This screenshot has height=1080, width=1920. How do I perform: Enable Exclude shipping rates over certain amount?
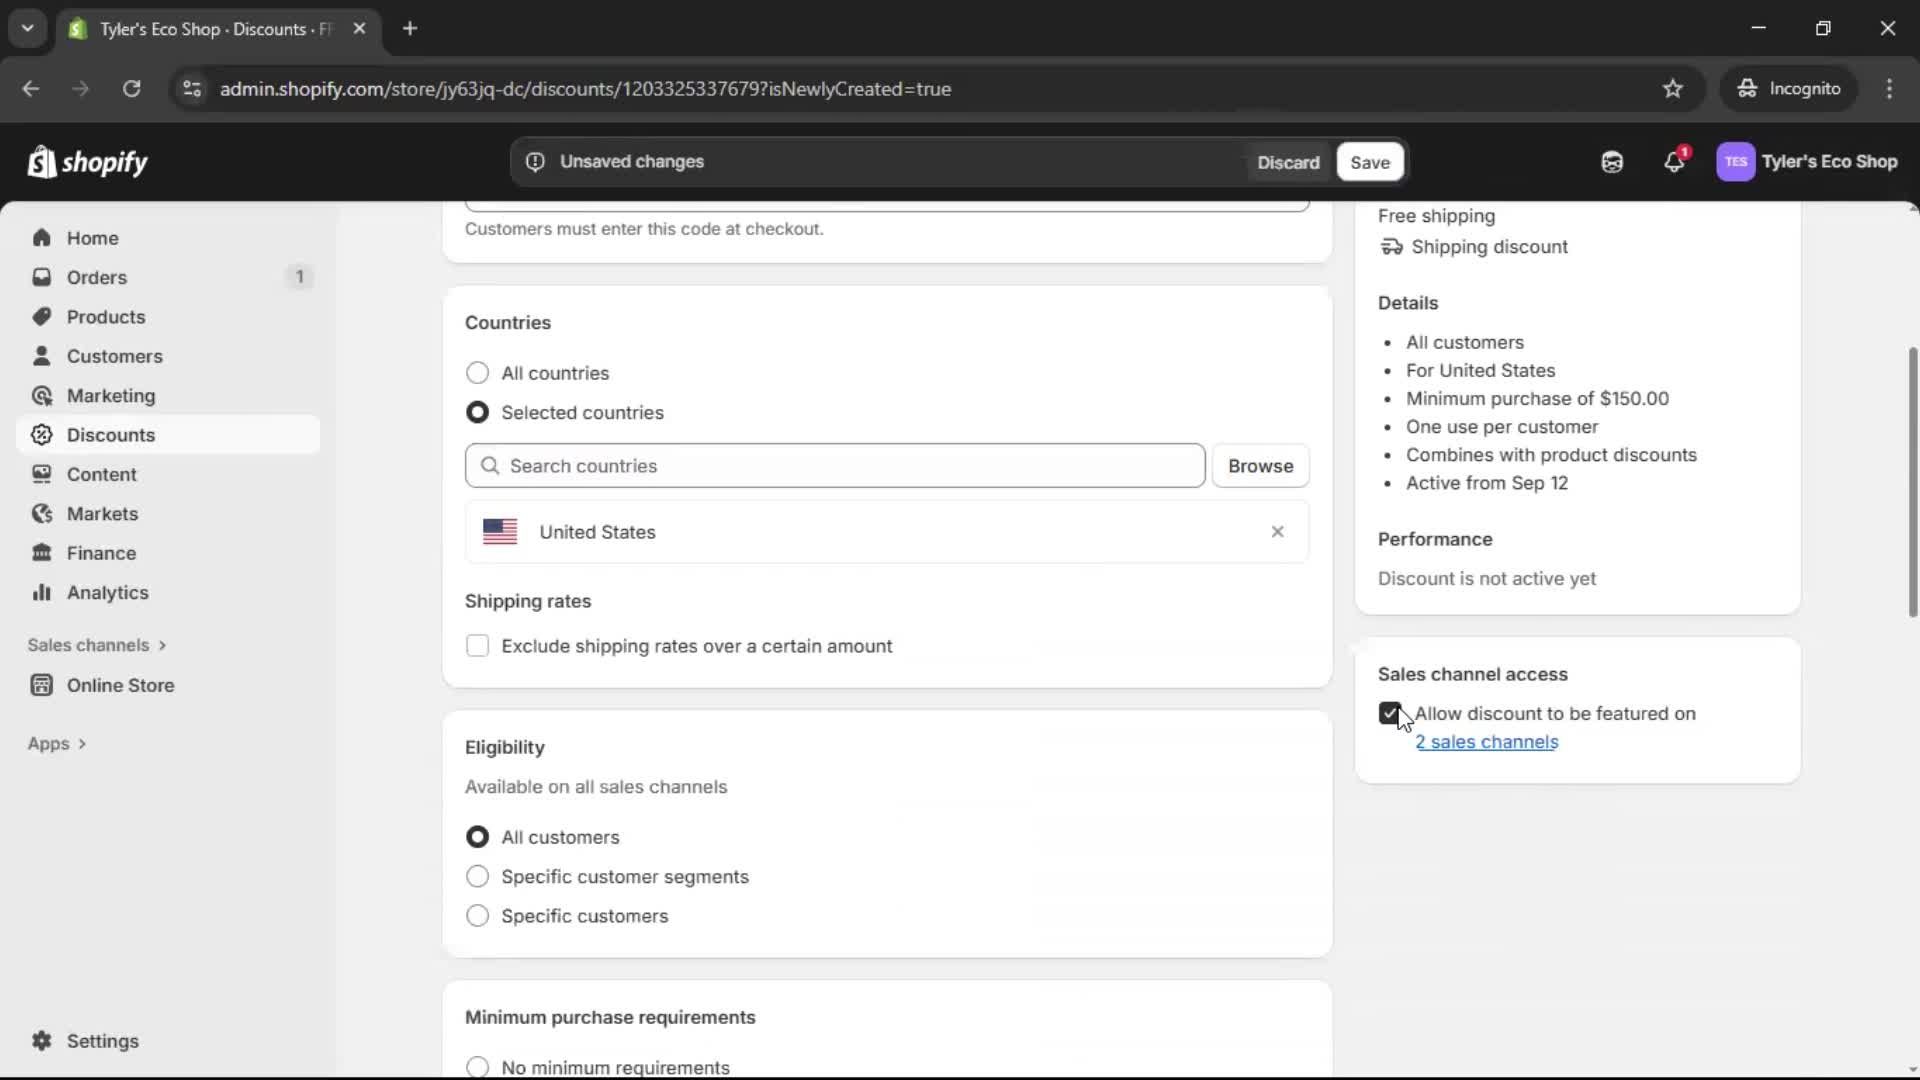pos(477,646)
